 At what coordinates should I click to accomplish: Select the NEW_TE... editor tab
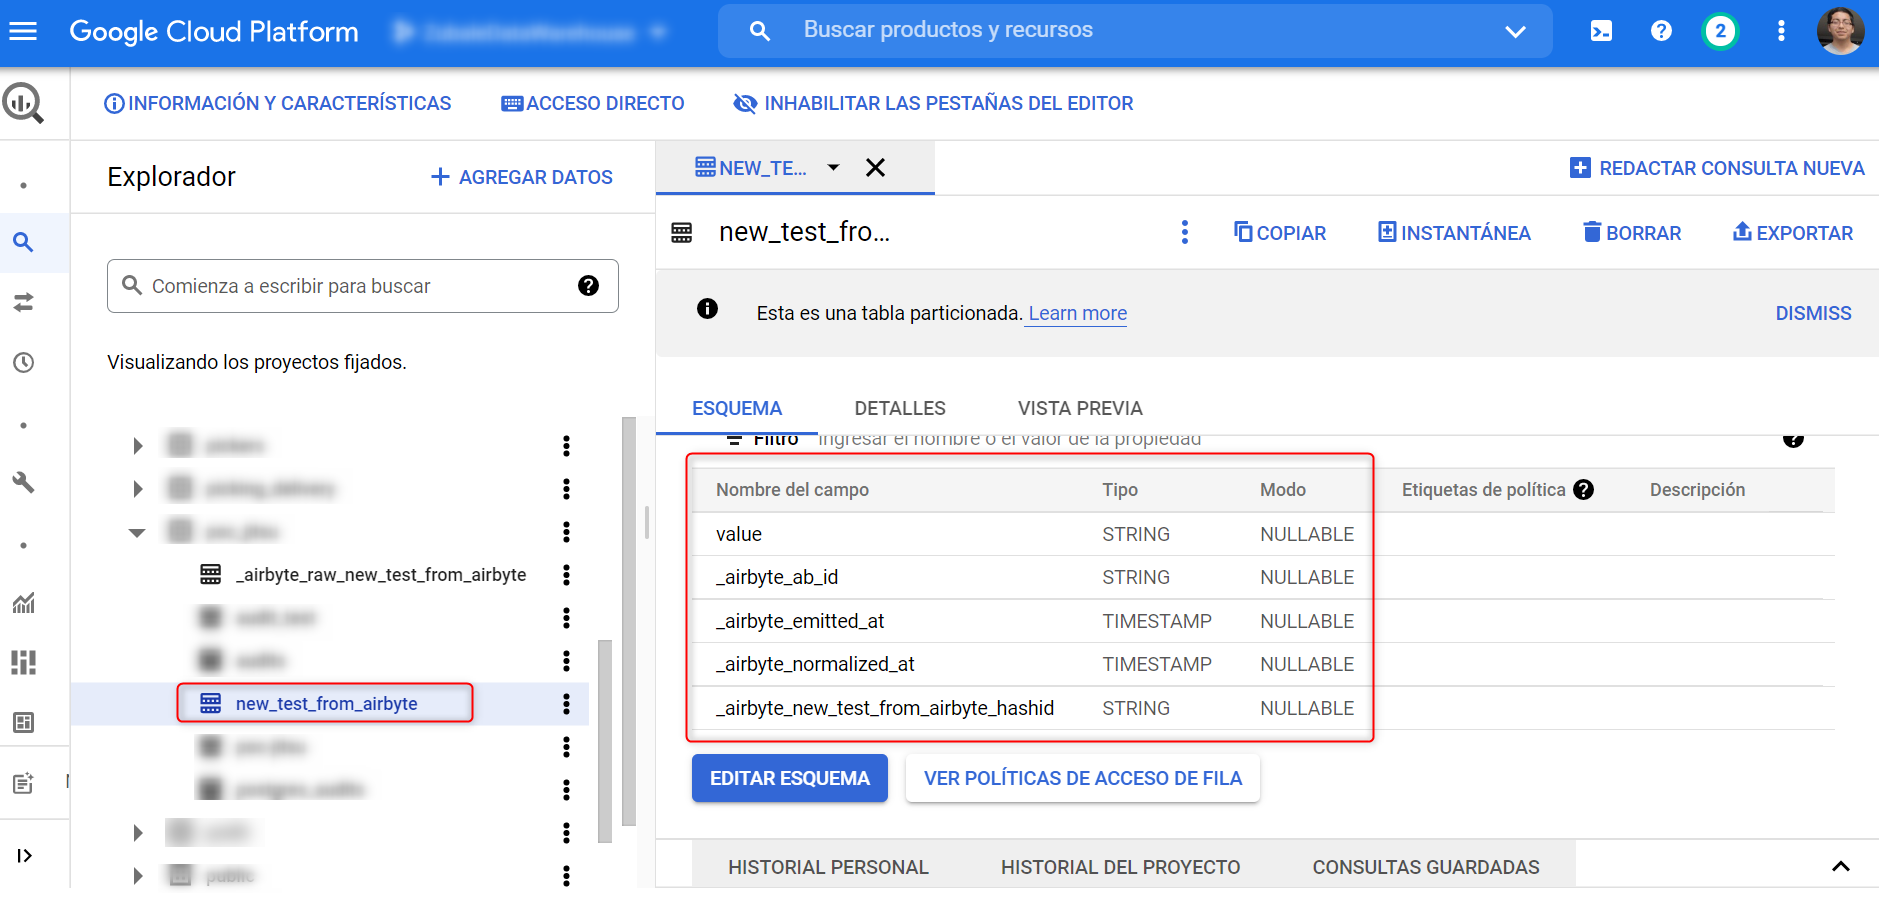pyautogui.click(x=751, y=168)
